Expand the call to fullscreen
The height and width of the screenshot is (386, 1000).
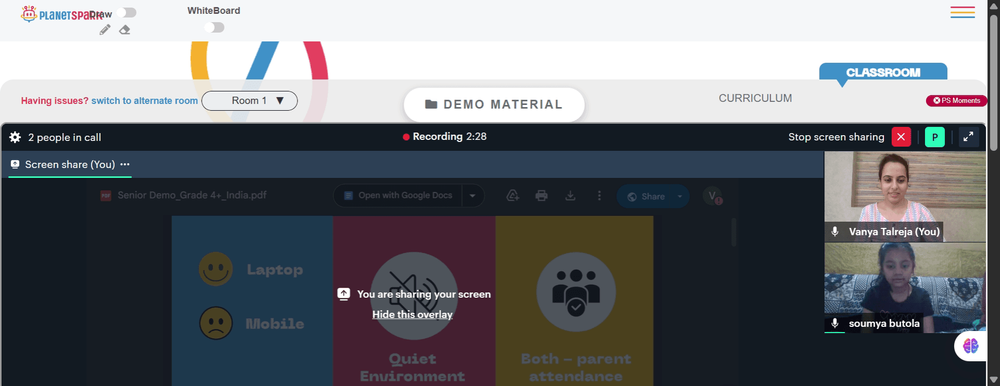coord(969,137)
